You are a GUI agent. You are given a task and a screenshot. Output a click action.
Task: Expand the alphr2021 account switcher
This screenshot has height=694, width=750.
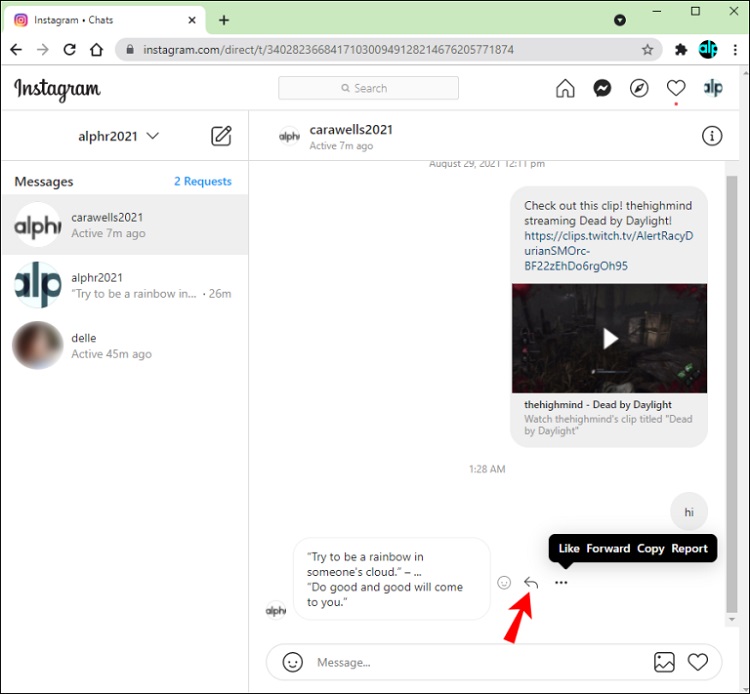pos(119,136)
